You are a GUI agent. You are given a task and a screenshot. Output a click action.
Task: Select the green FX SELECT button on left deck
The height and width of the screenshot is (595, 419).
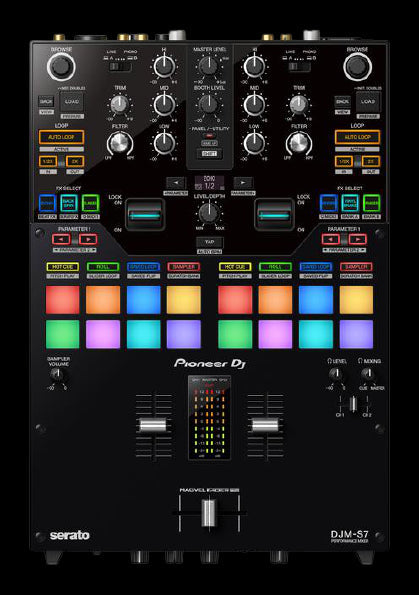91,204
